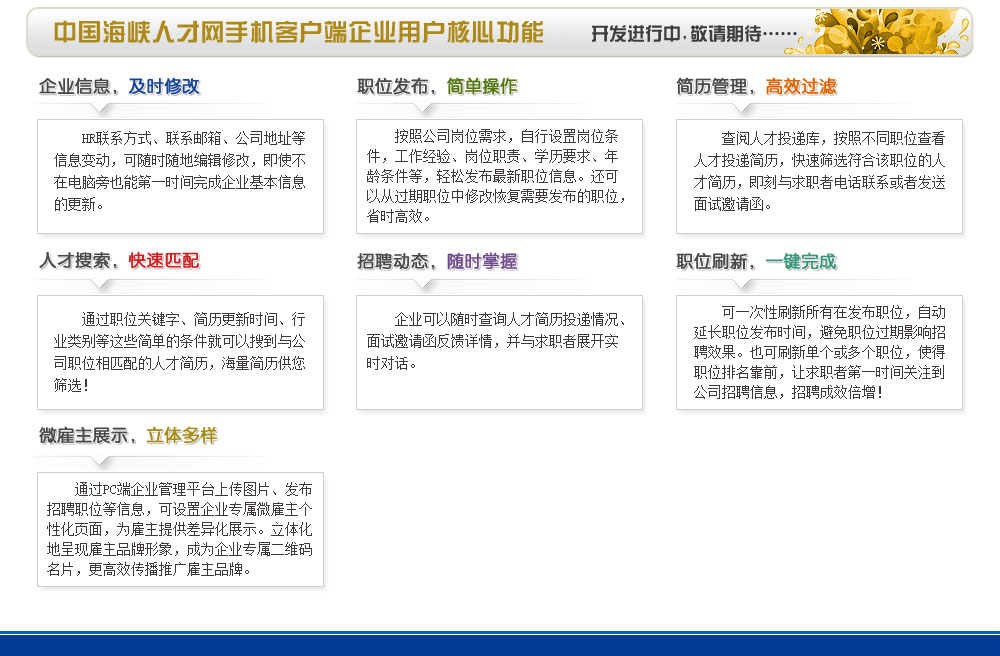Click the purple 随时掌握 heading text
1000x656 pixels.
482,261
